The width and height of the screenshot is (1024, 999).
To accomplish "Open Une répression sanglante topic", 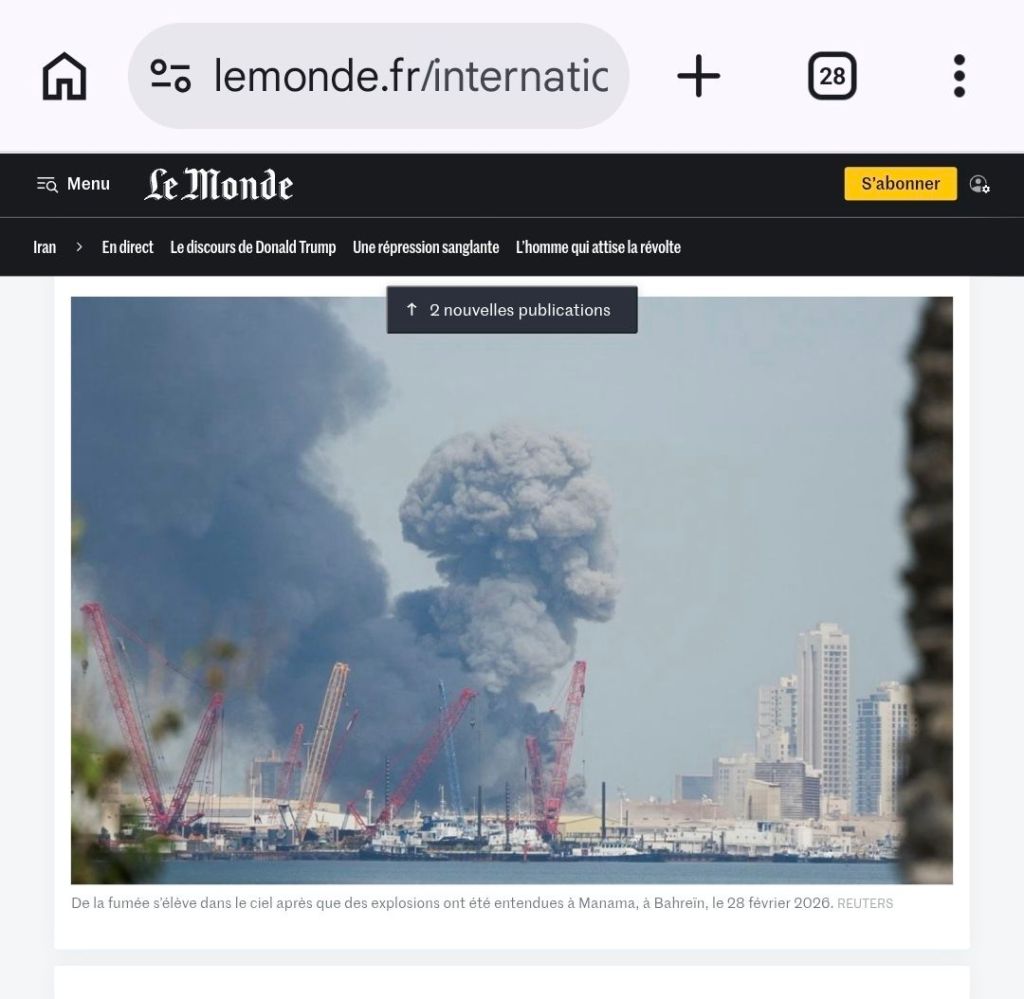I will (426, 247).
